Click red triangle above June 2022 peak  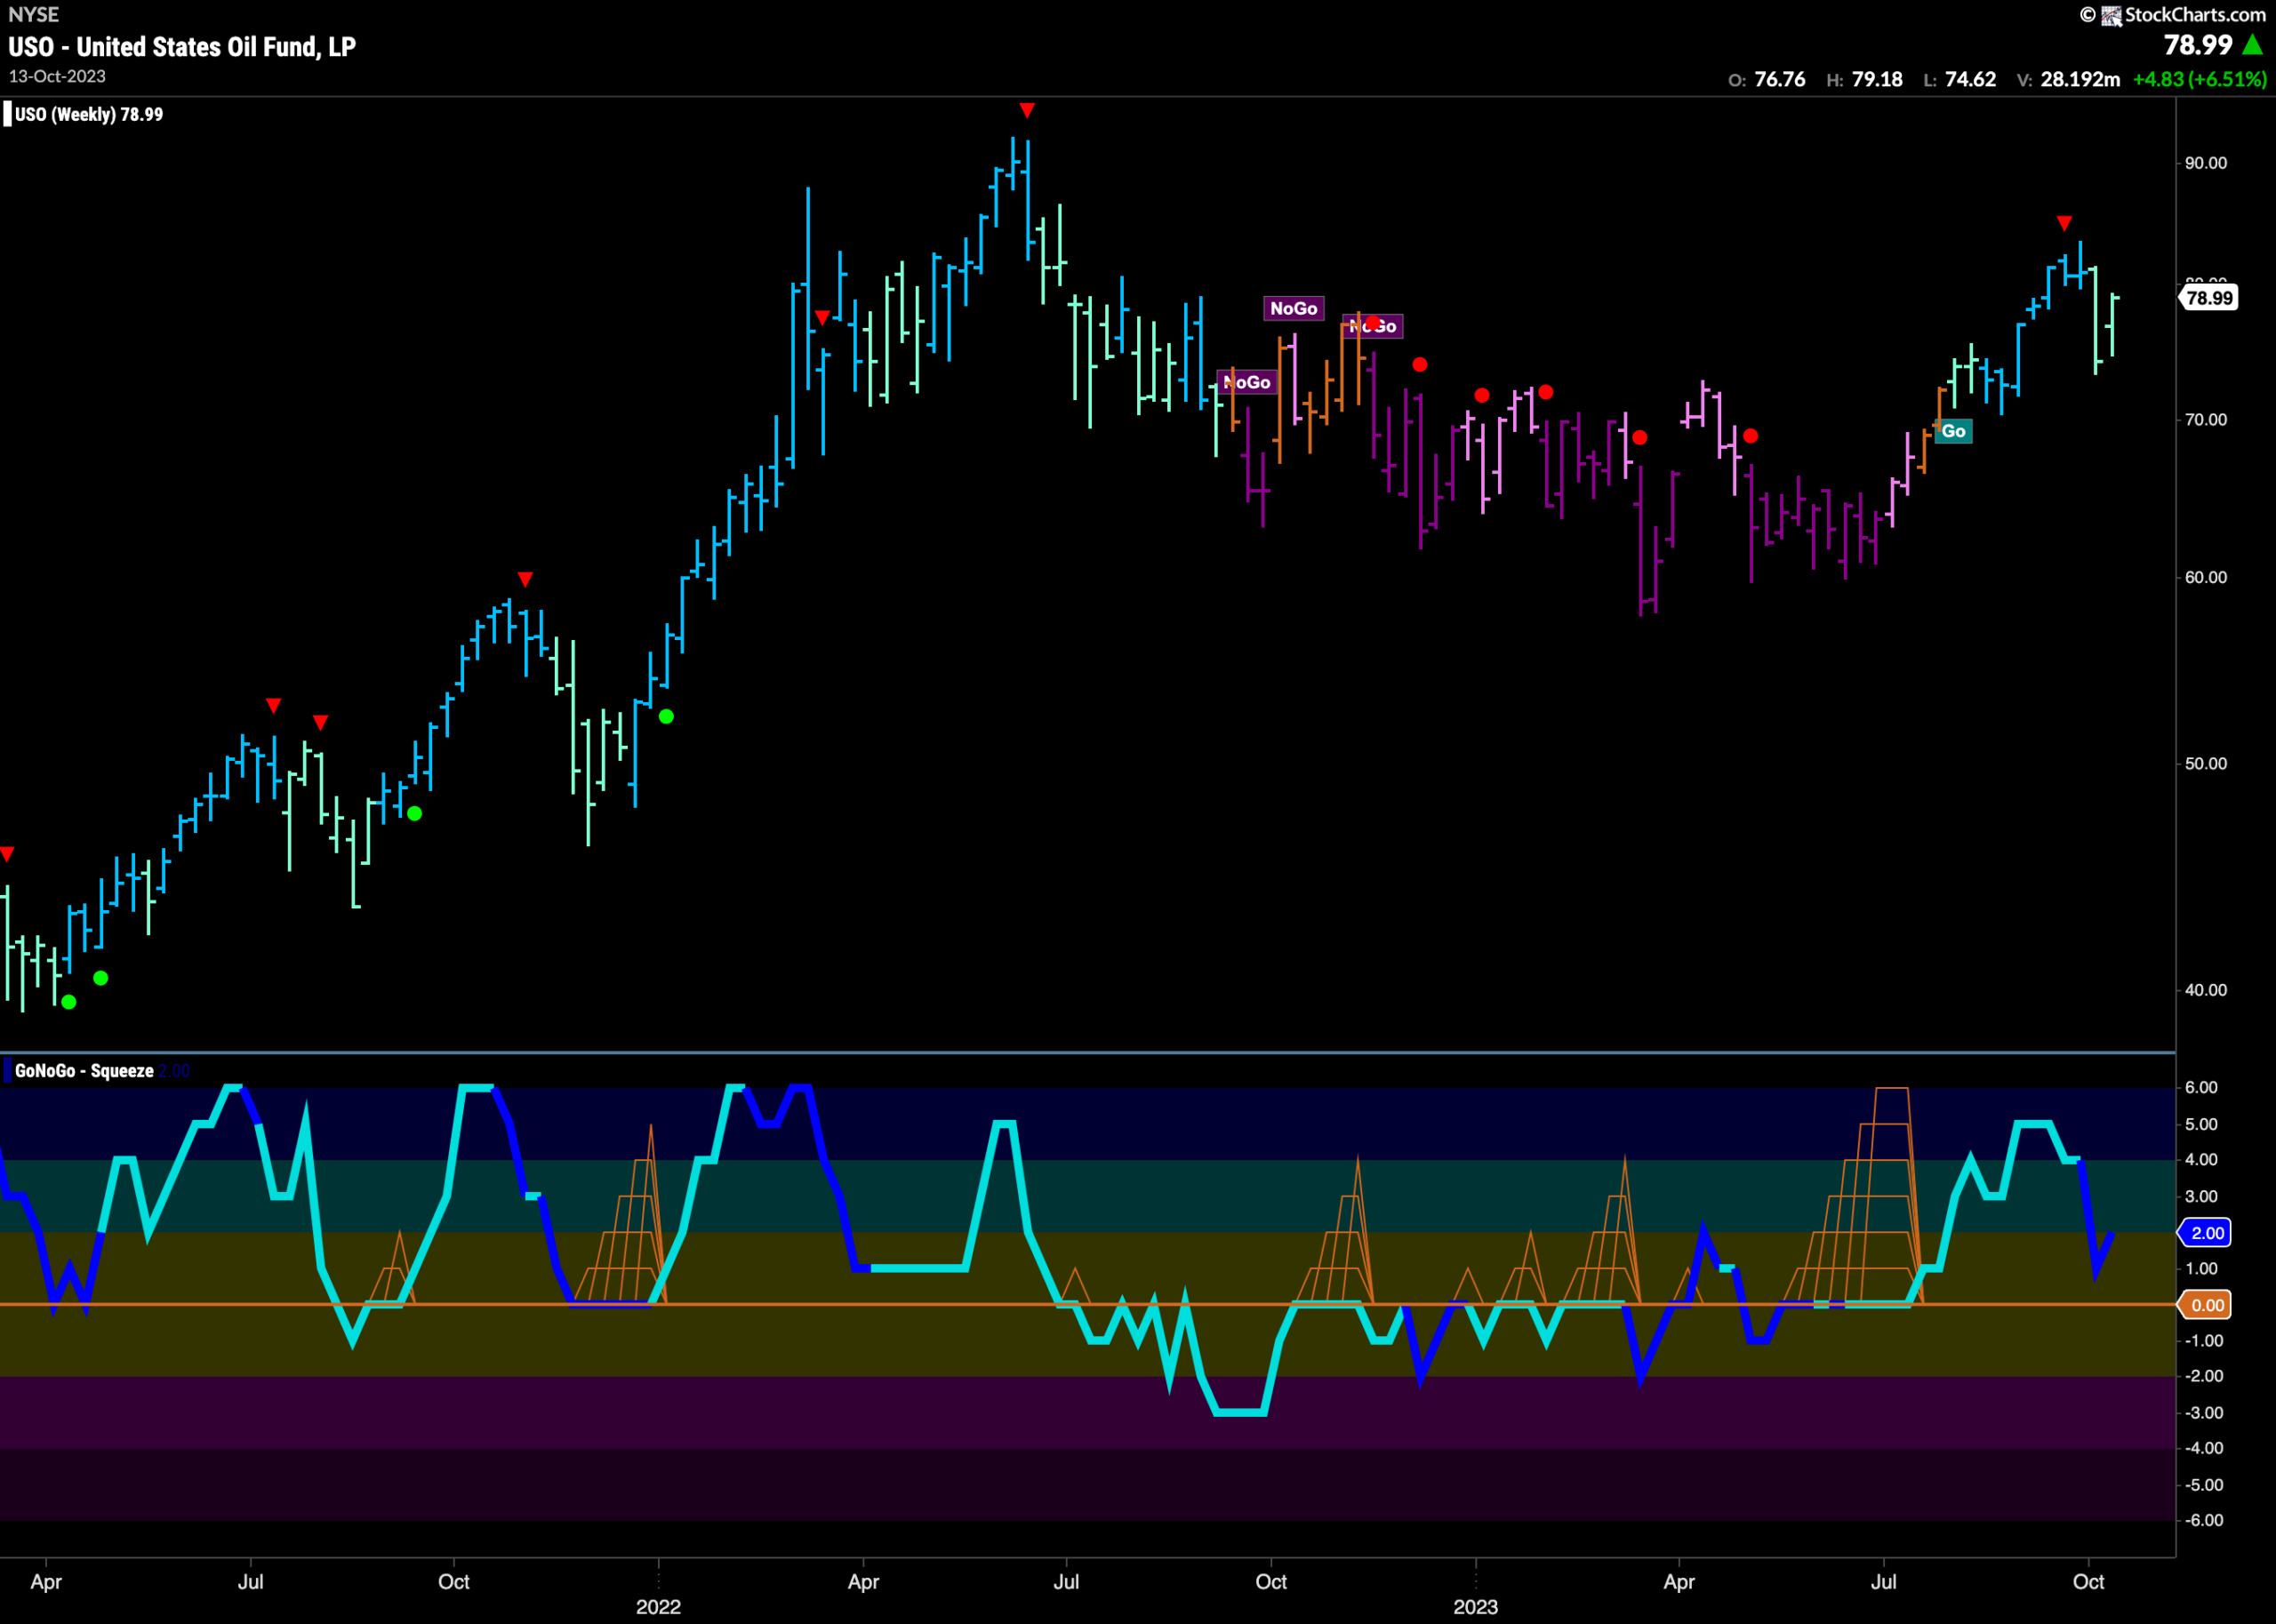click(x=1027, y=110)
